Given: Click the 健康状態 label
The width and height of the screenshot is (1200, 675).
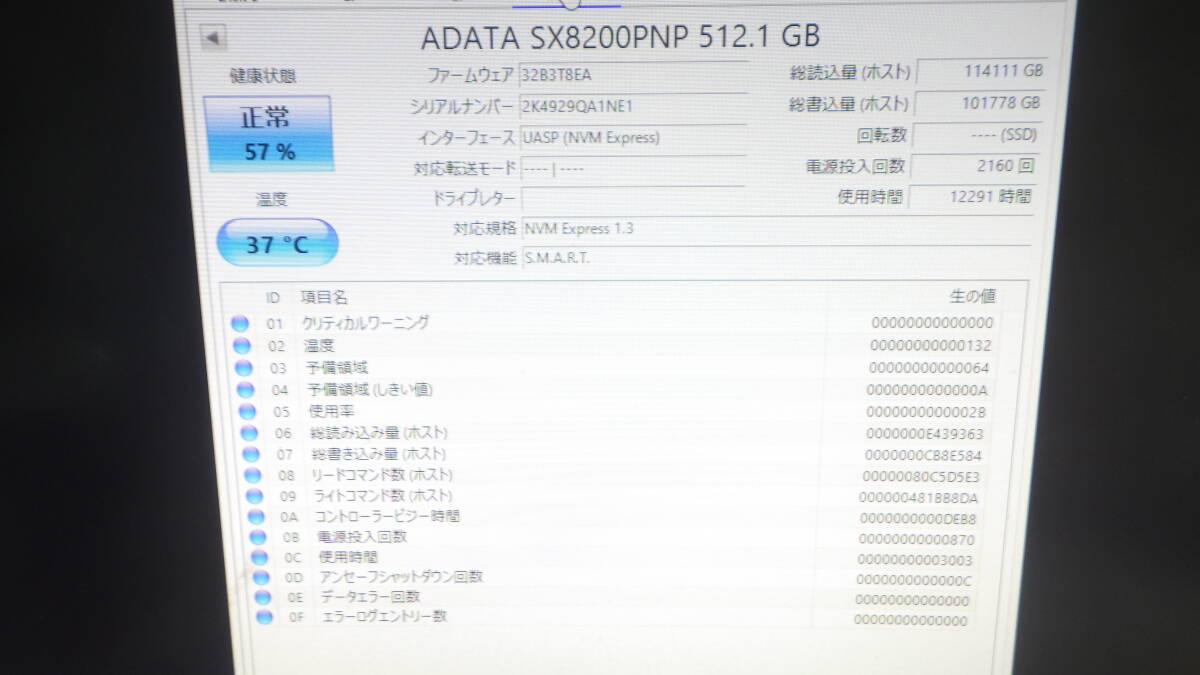Looking at the screenshot, I should click(263, 76).
